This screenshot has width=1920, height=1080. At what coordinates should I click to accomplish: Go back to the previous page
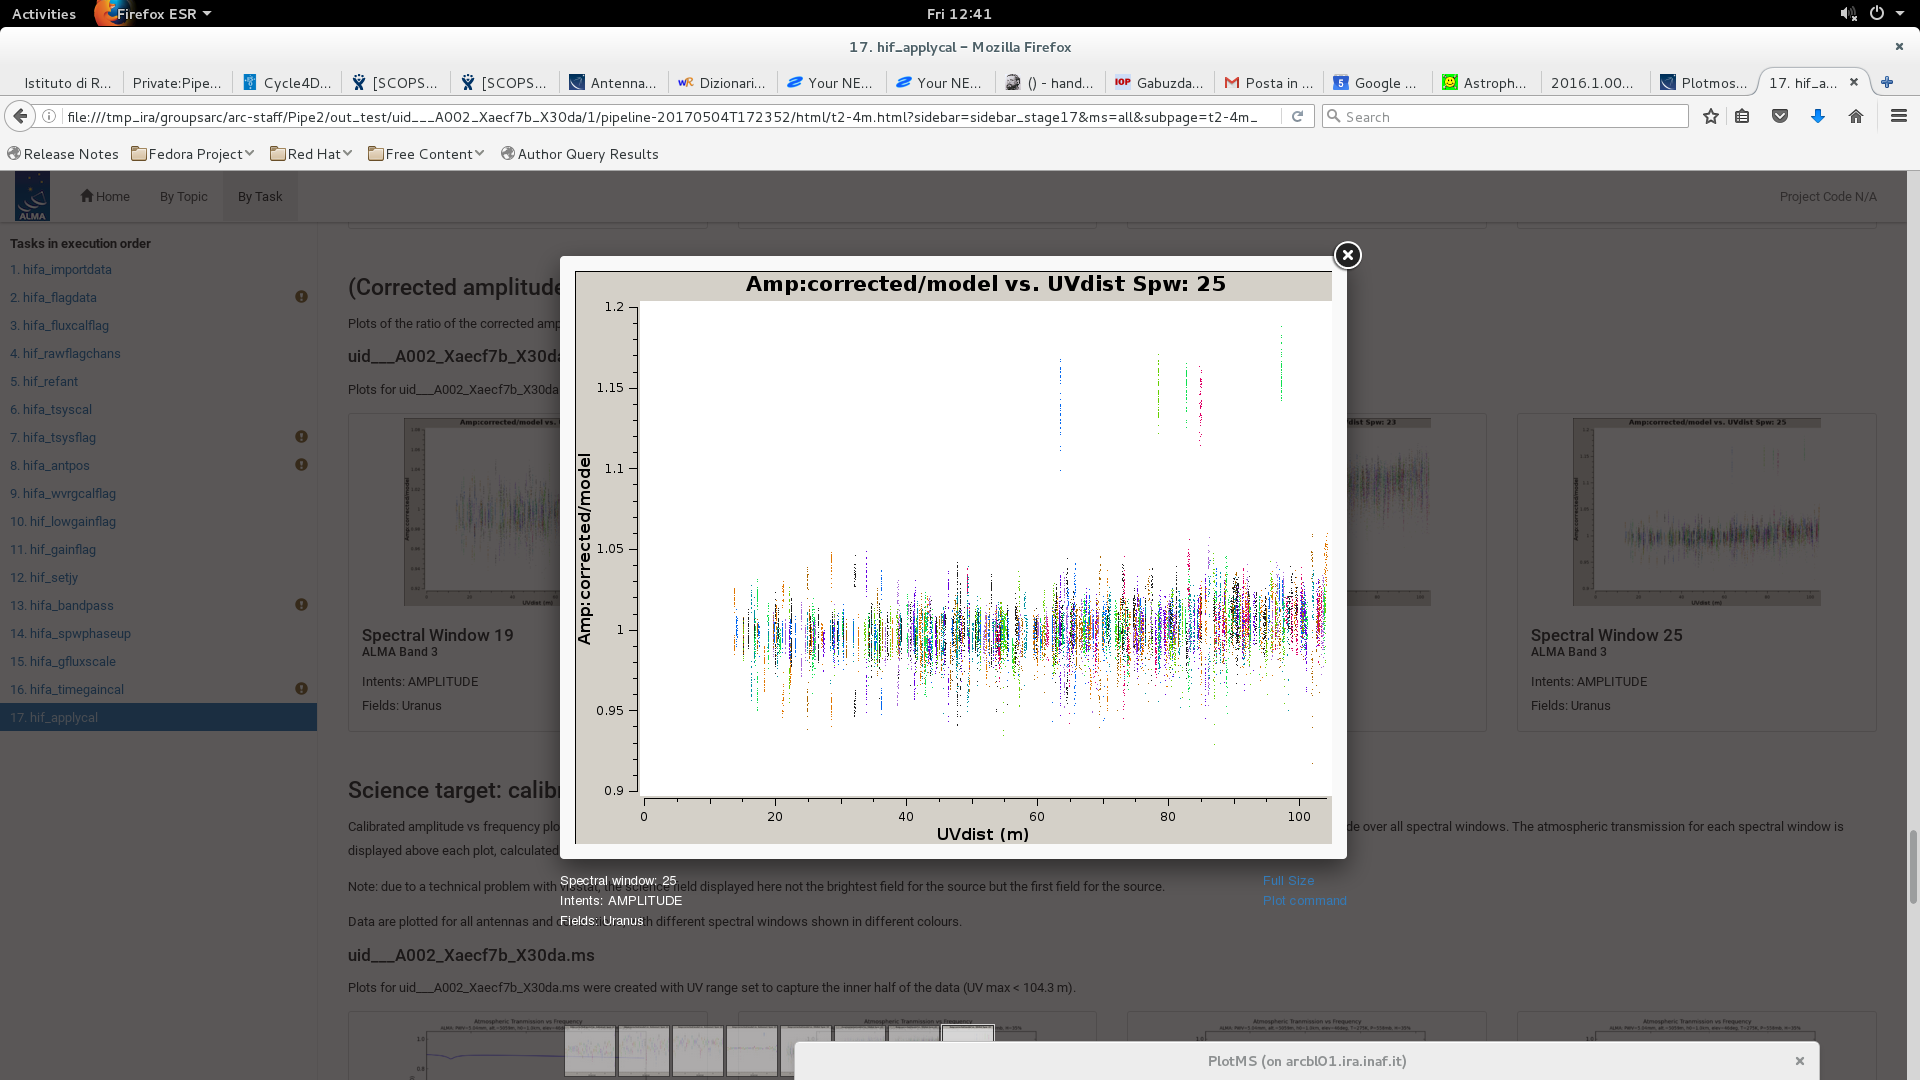click(20, 116)
